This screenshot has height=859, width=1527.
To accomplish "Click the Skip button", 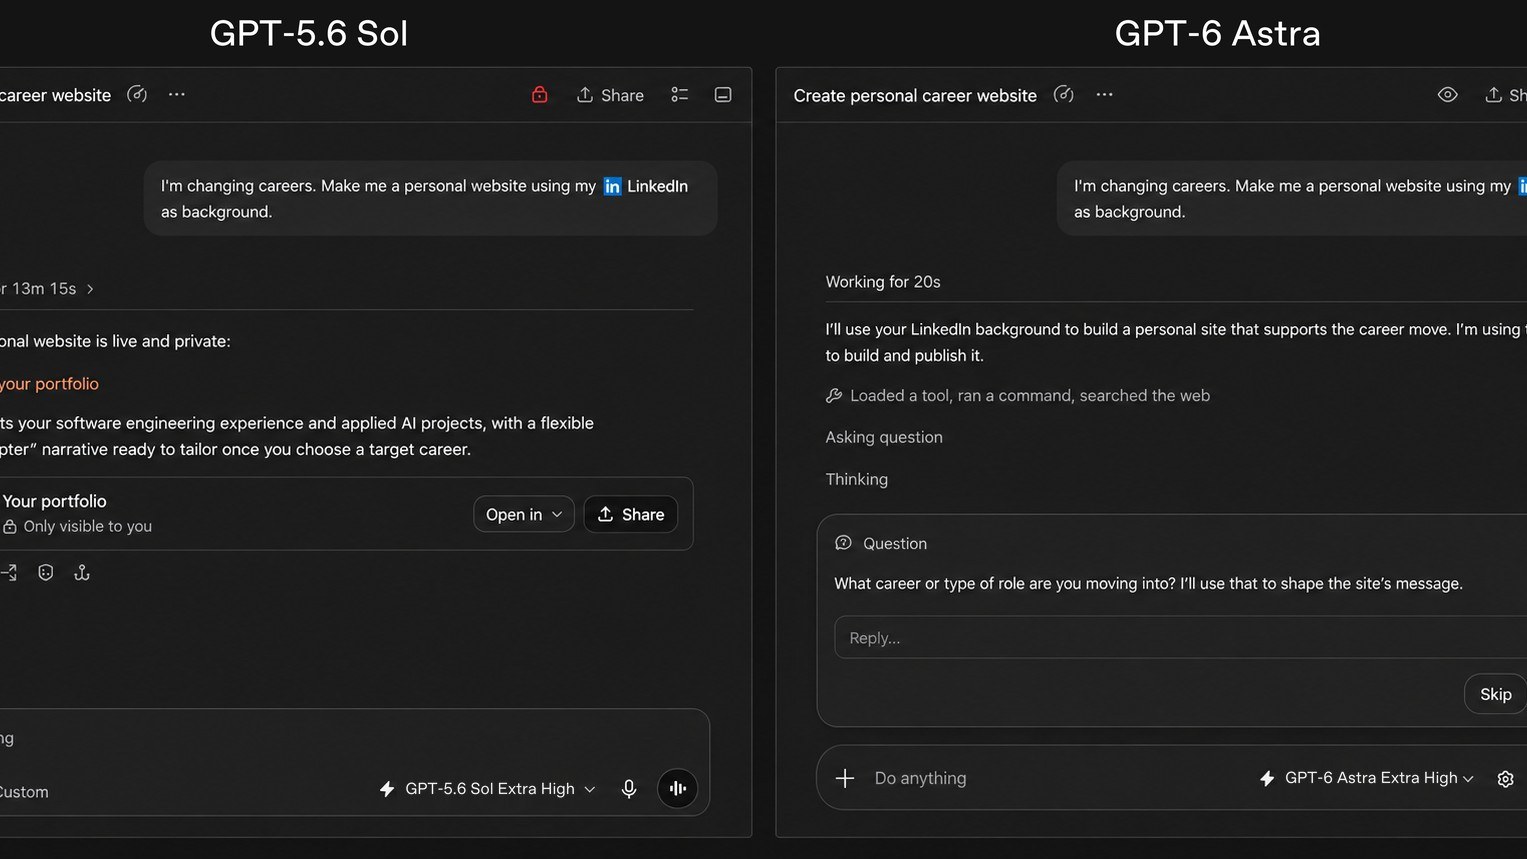I will click(1496, 694).
